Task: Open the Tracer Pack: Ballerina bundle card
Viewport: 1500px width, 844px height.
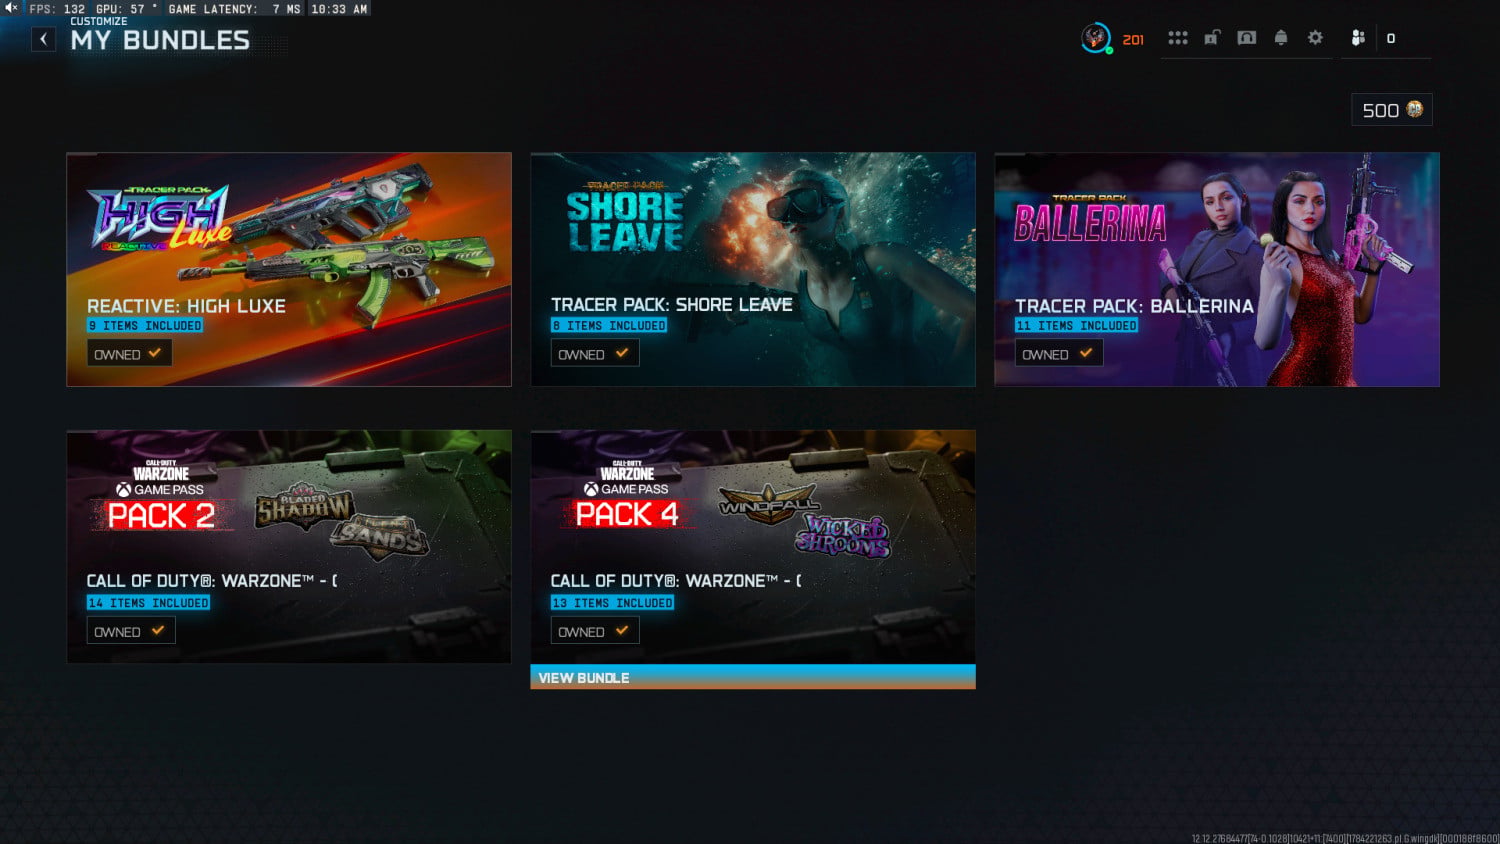Action: click(1217, 269)
